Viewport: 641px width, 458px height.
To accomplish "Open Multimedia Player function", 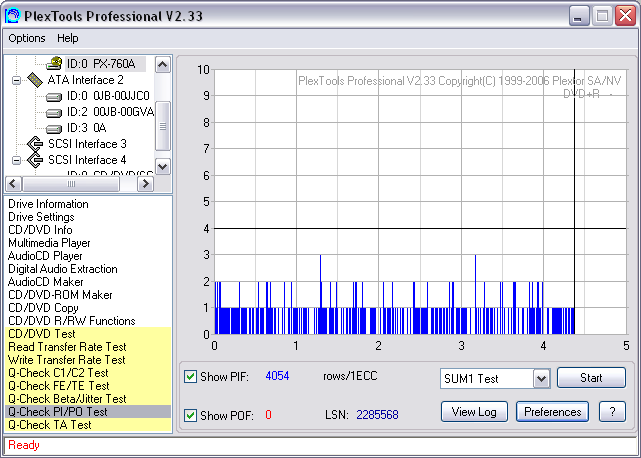I will [x=49, y=243].
